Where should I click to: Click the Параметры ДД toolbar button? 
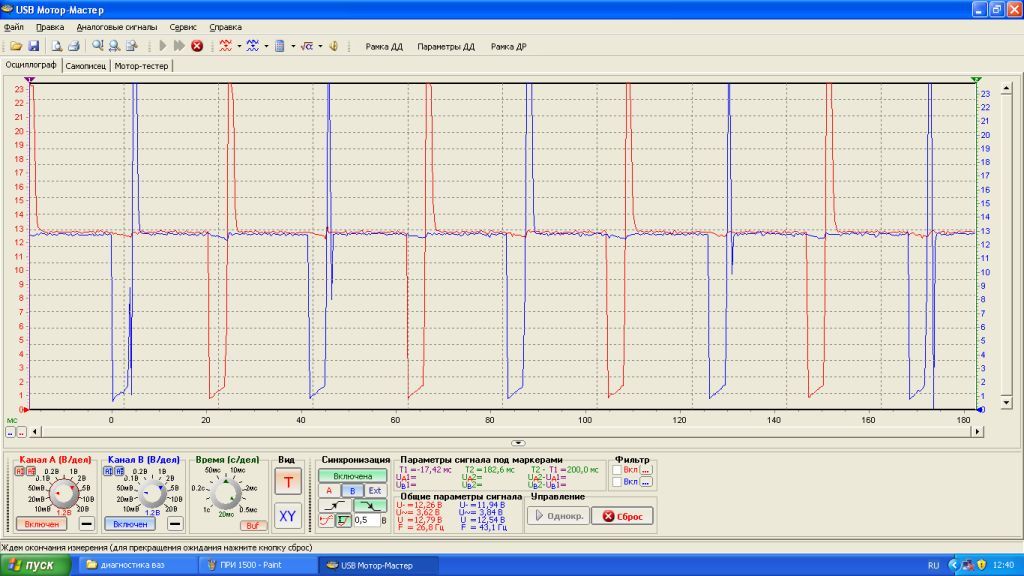pyautogui.click(x=446, y=47)
